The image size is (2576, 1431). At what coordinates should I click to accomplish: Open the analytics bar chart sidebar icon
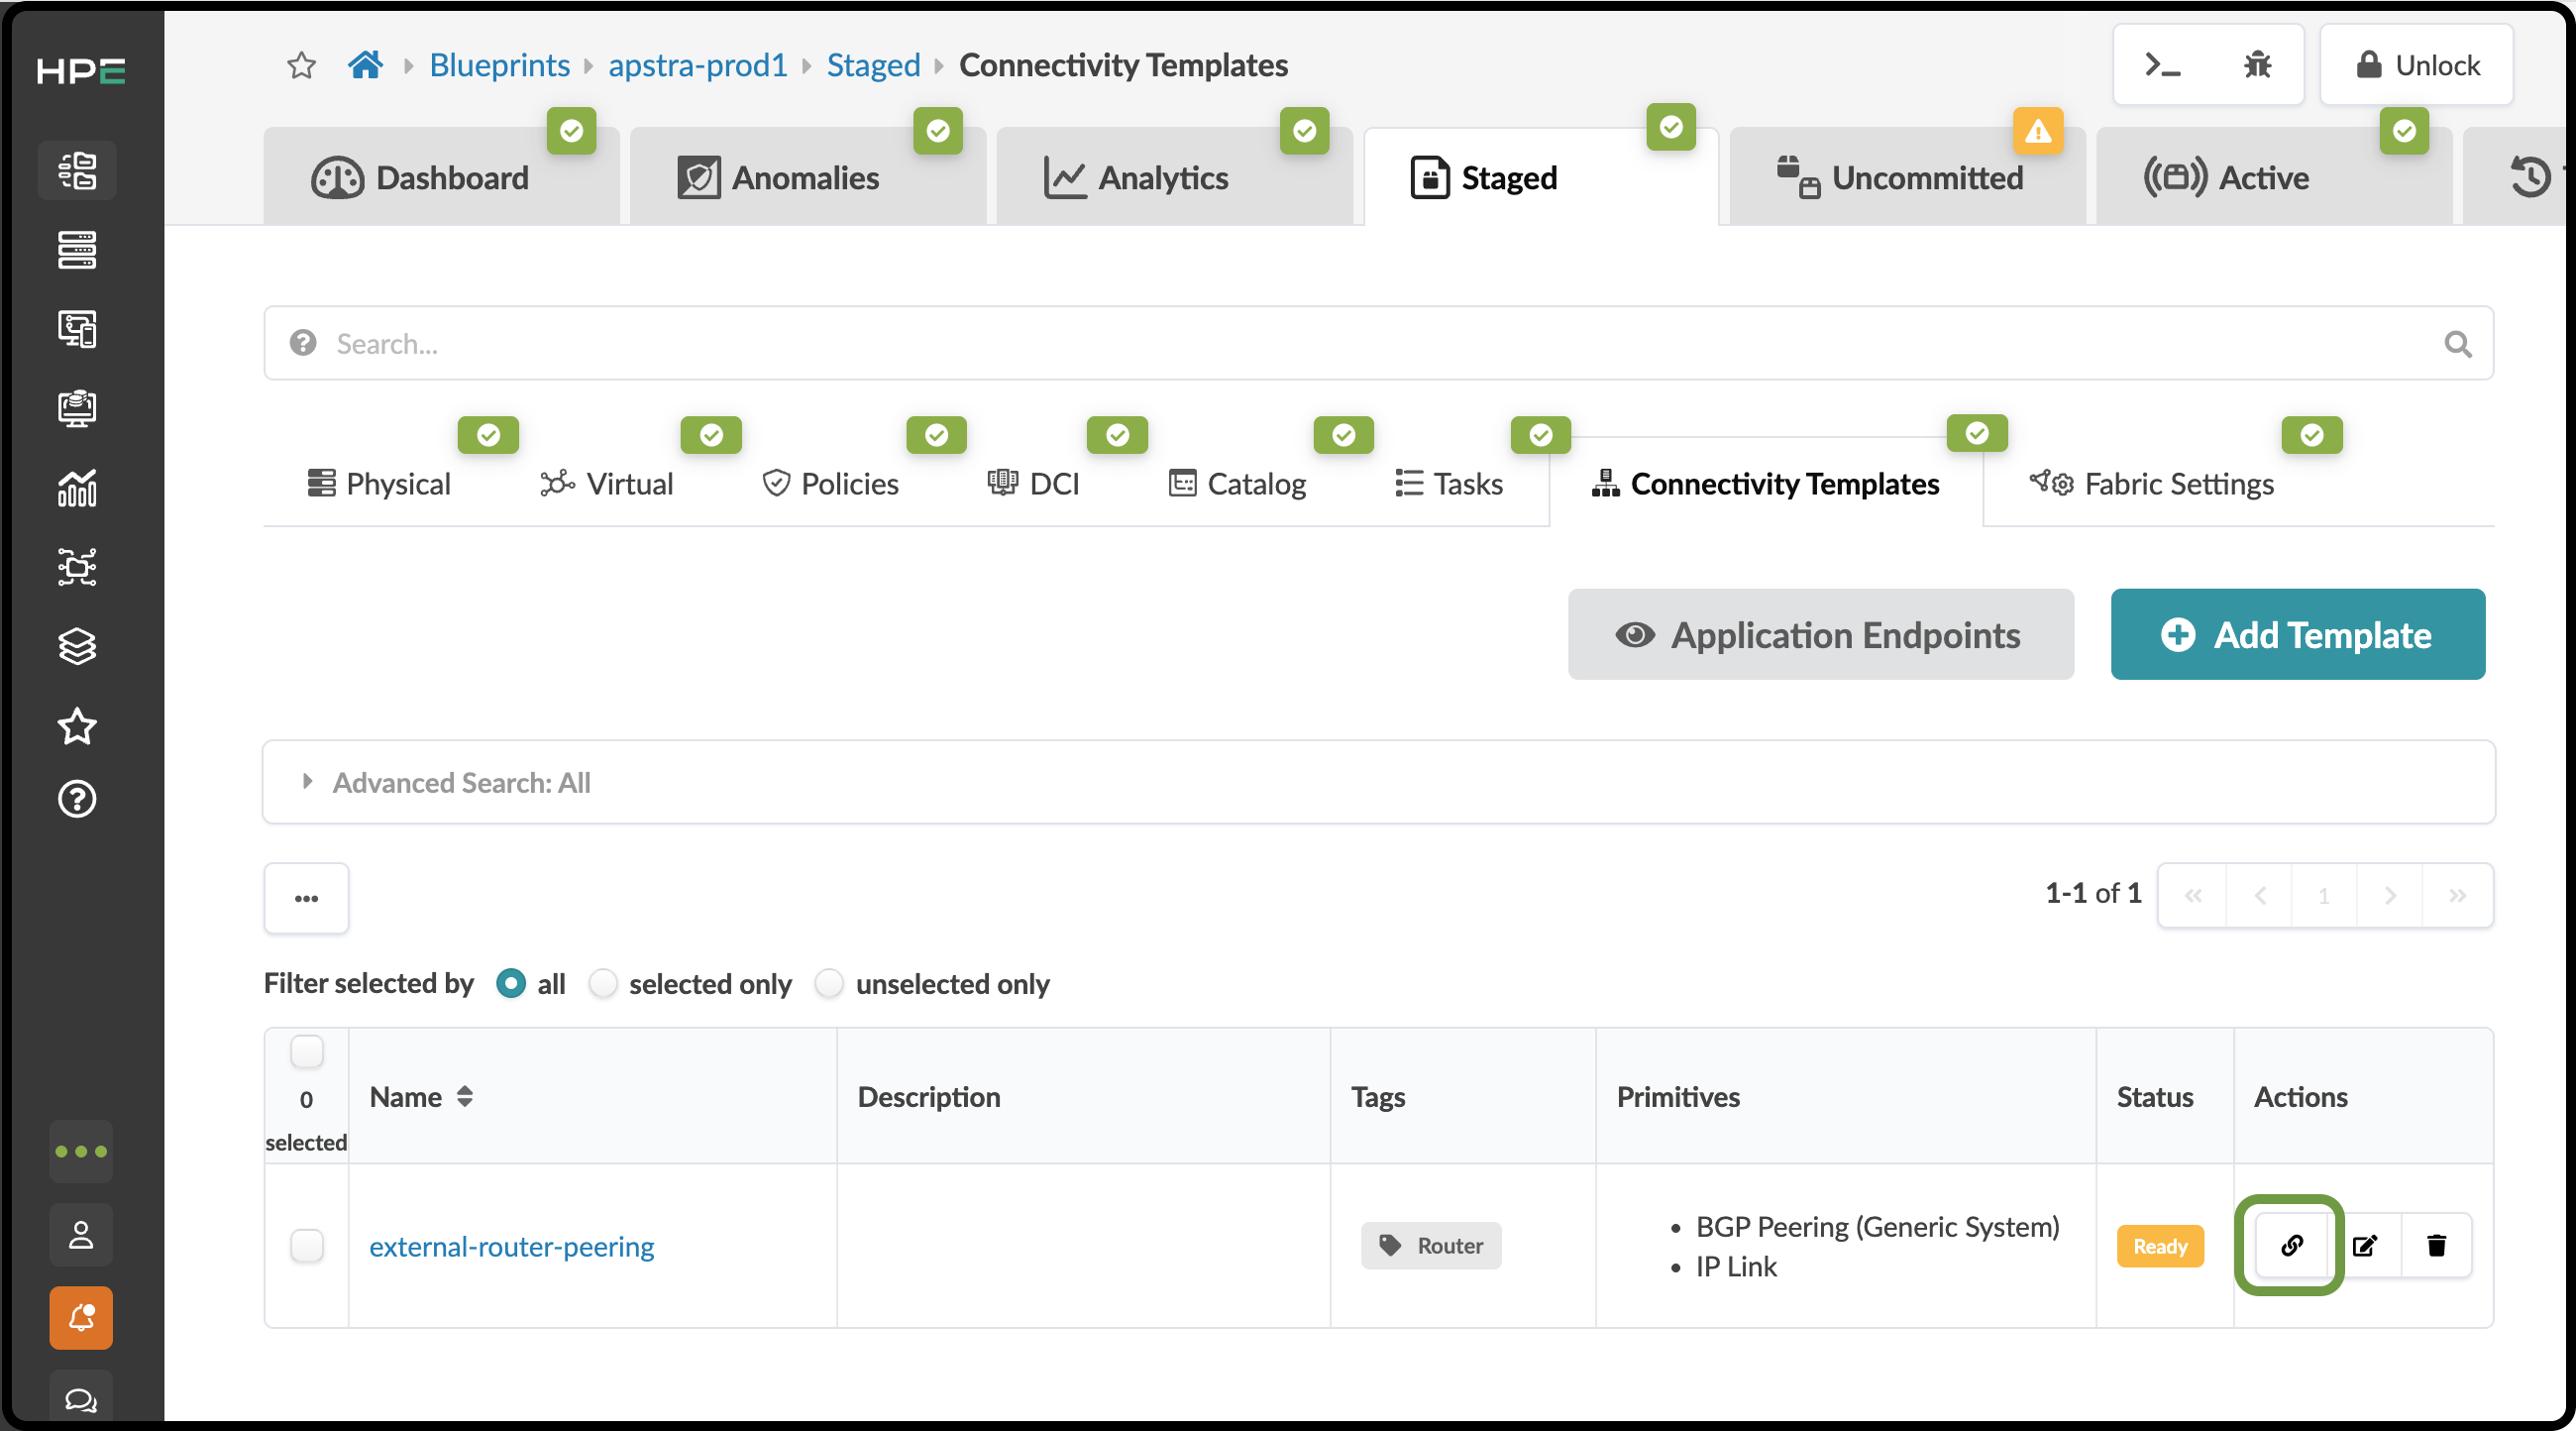tap(77, 488)
